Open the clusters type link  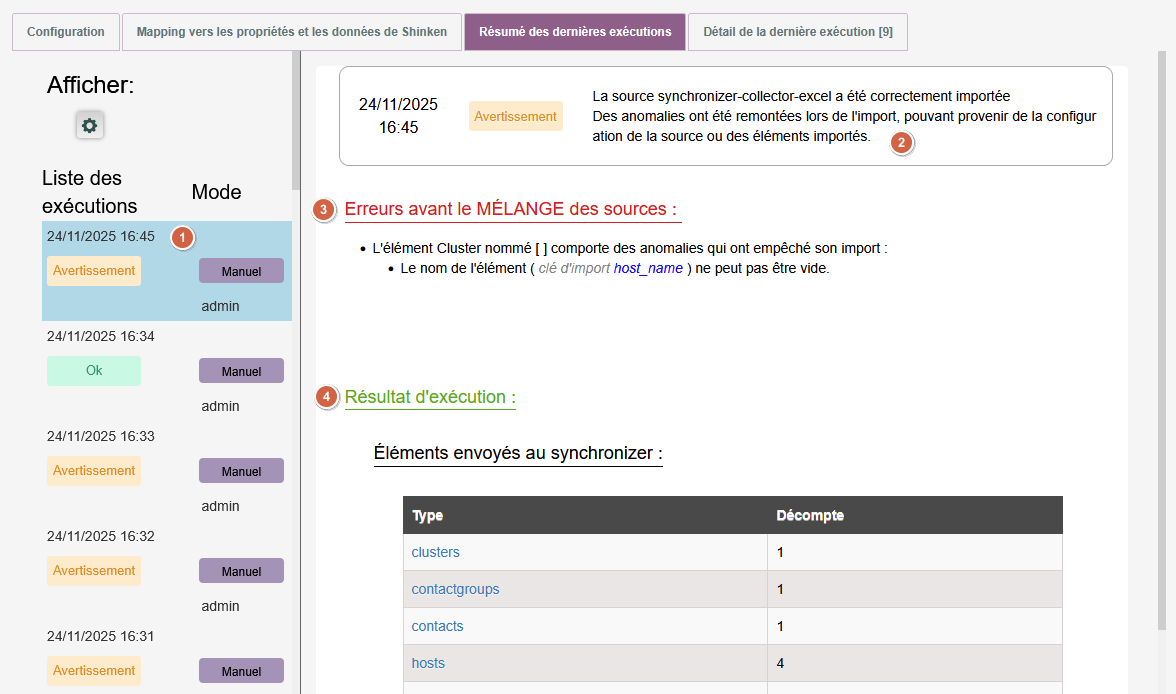(436, 552)
